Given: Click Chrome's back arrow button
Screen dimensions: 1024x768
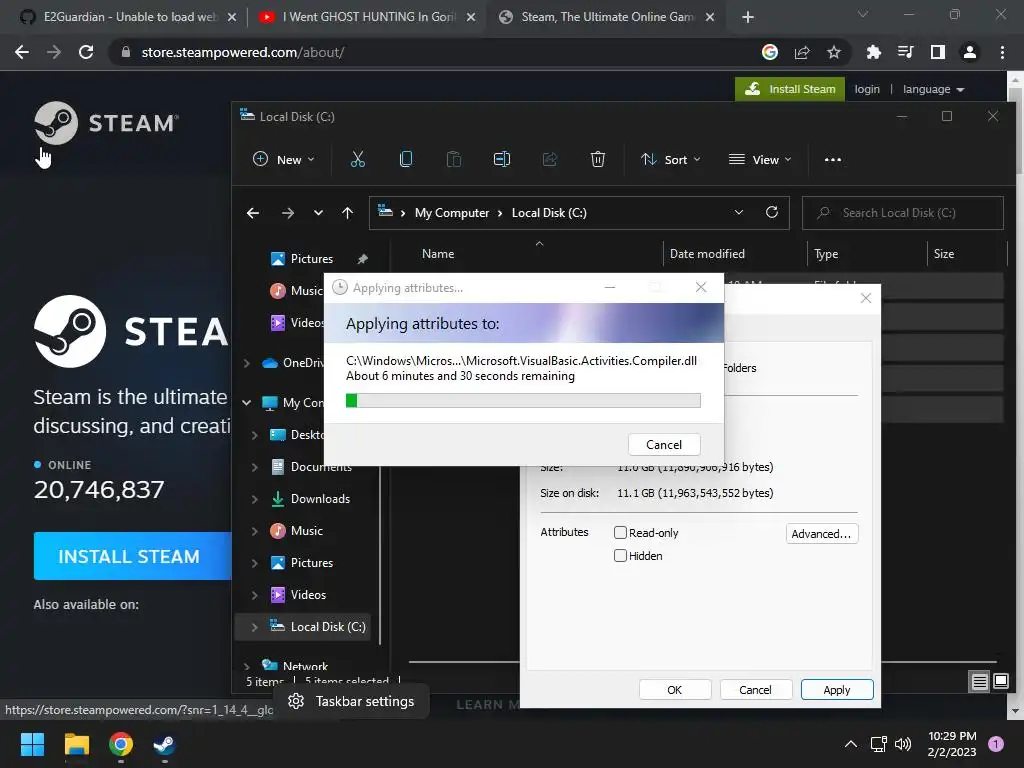Looking at the screenshot, I should point(22,52).
